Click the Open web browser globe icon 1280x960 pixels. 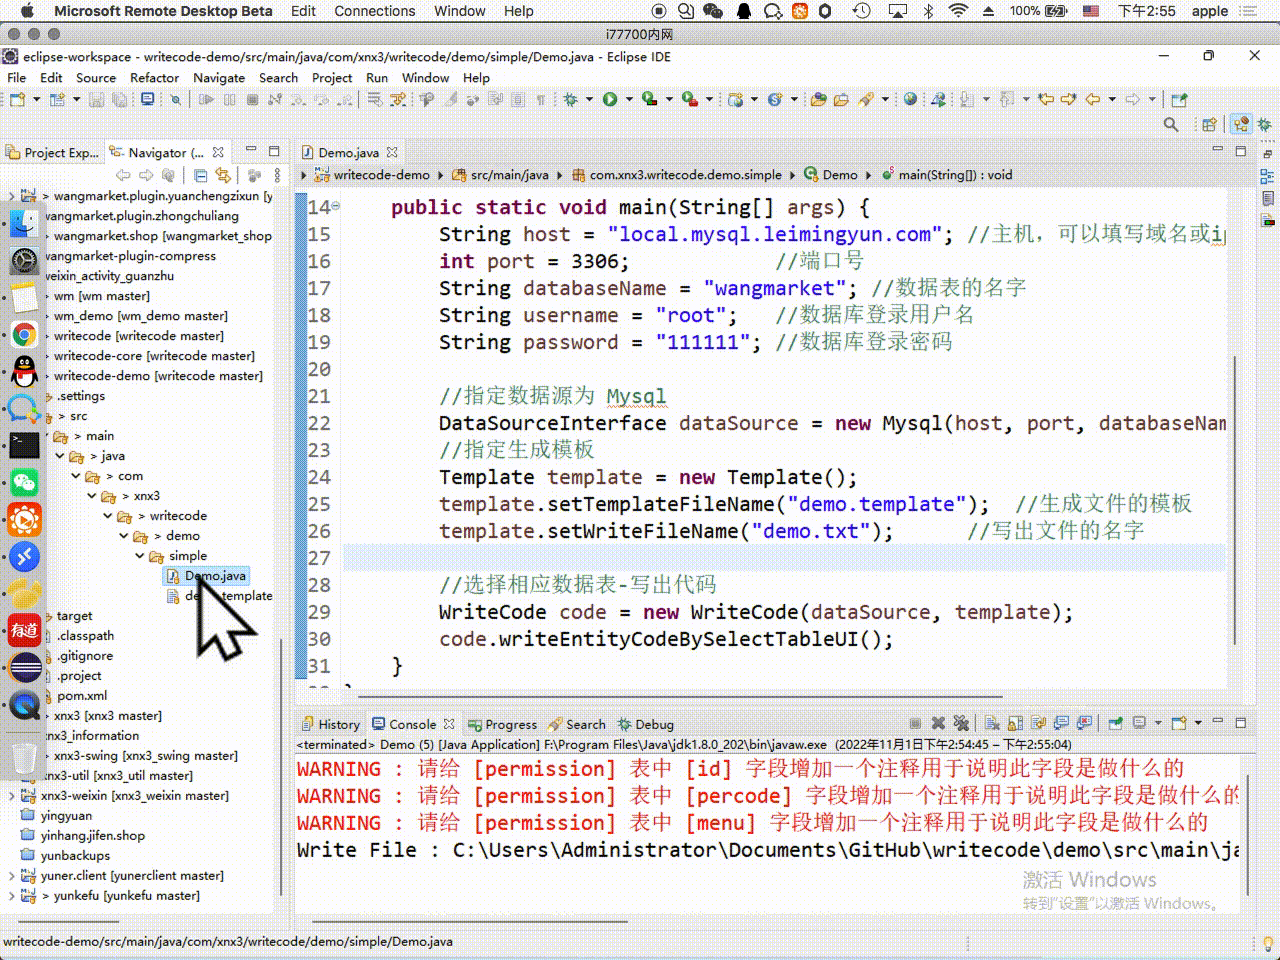(x=910, y=99)
